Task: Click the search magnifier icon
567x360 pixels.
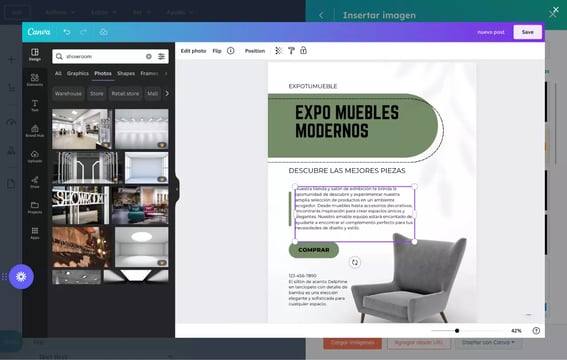Action: click(59, 56)
